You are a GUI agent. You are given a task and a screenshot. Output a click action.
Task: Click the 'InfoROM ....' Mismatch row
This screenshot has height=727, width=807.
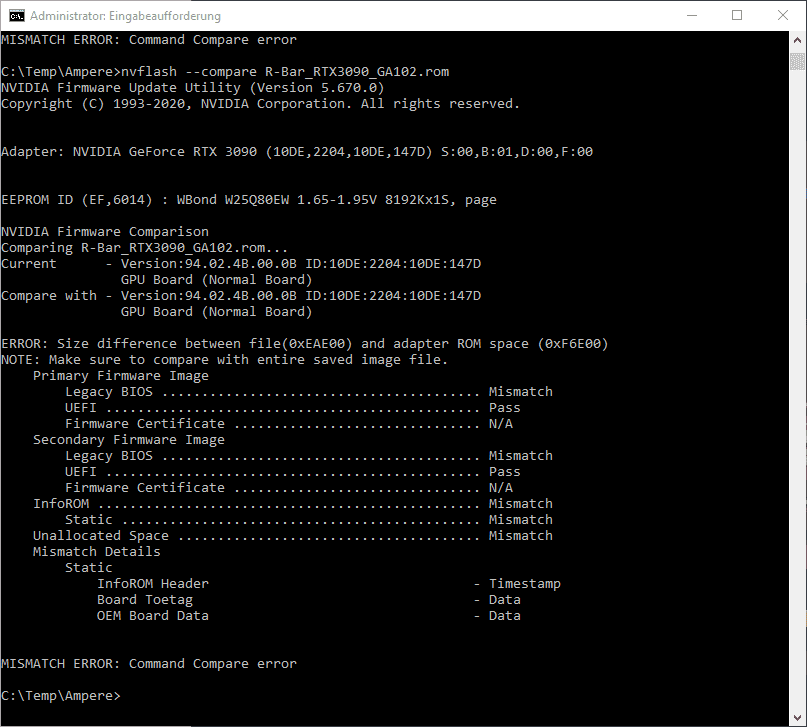tap(293, 503)
